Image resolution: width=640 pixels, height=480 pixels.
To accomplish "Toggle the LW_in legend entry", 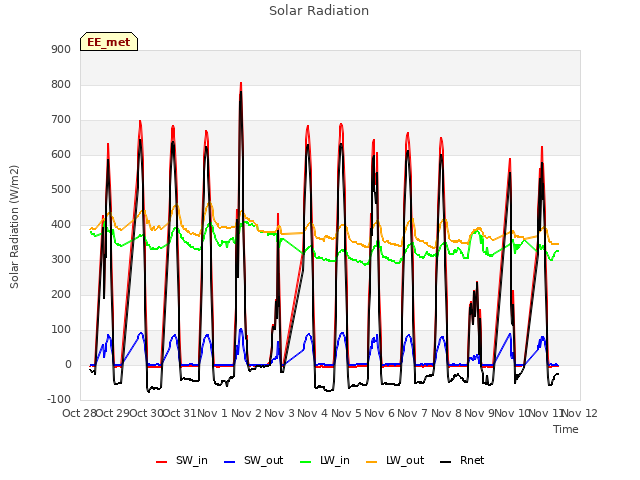I will [325, 460].
